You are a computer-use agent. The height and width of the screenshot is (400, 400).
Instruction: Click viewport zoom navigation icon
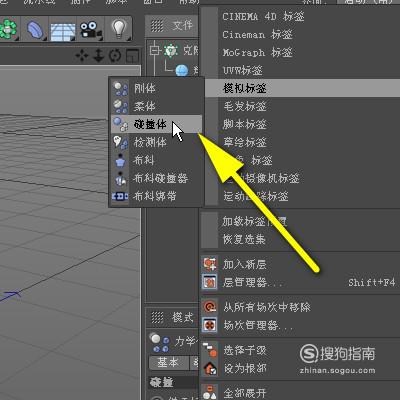(x=98, y=56)
